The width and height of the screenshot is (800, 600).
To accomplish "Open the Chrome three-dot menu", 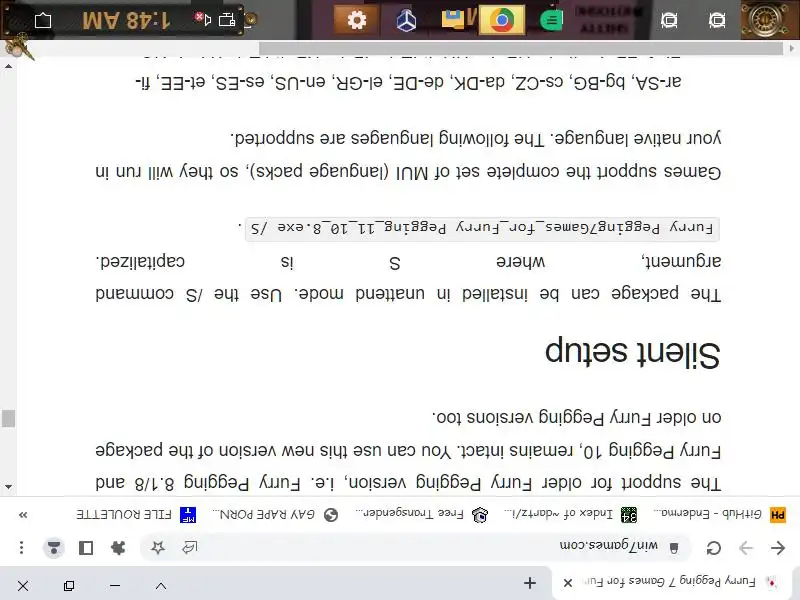I will (21, 548).
